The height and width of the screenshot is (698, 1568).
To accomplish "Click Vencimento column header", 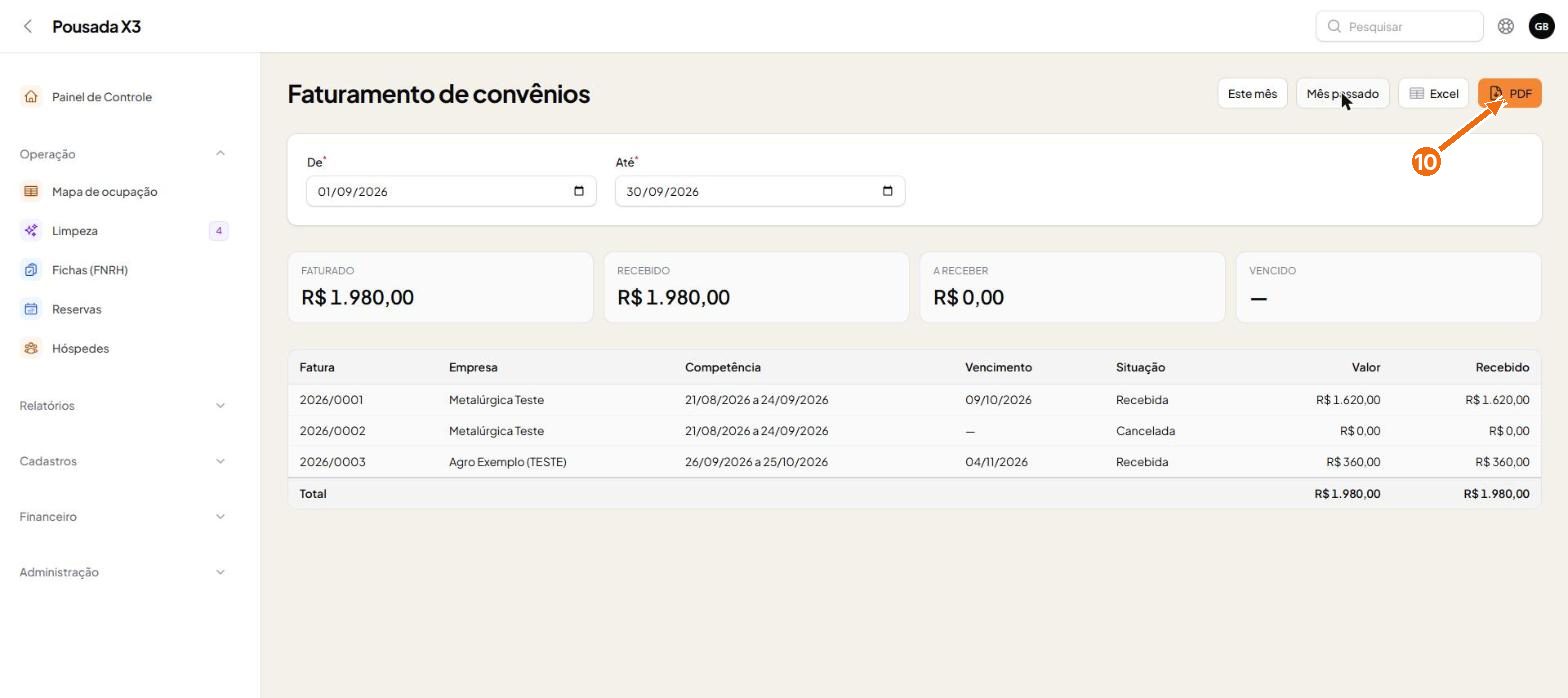I will pyautogui.click(x=998, y=367).
